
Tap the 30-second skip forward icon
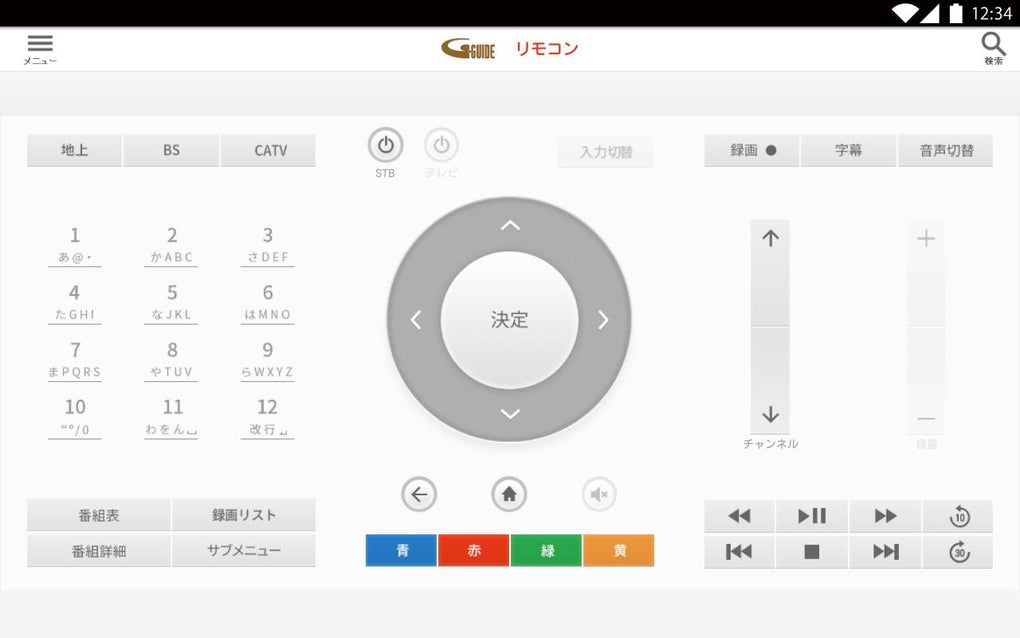click(x=958, y=550)
